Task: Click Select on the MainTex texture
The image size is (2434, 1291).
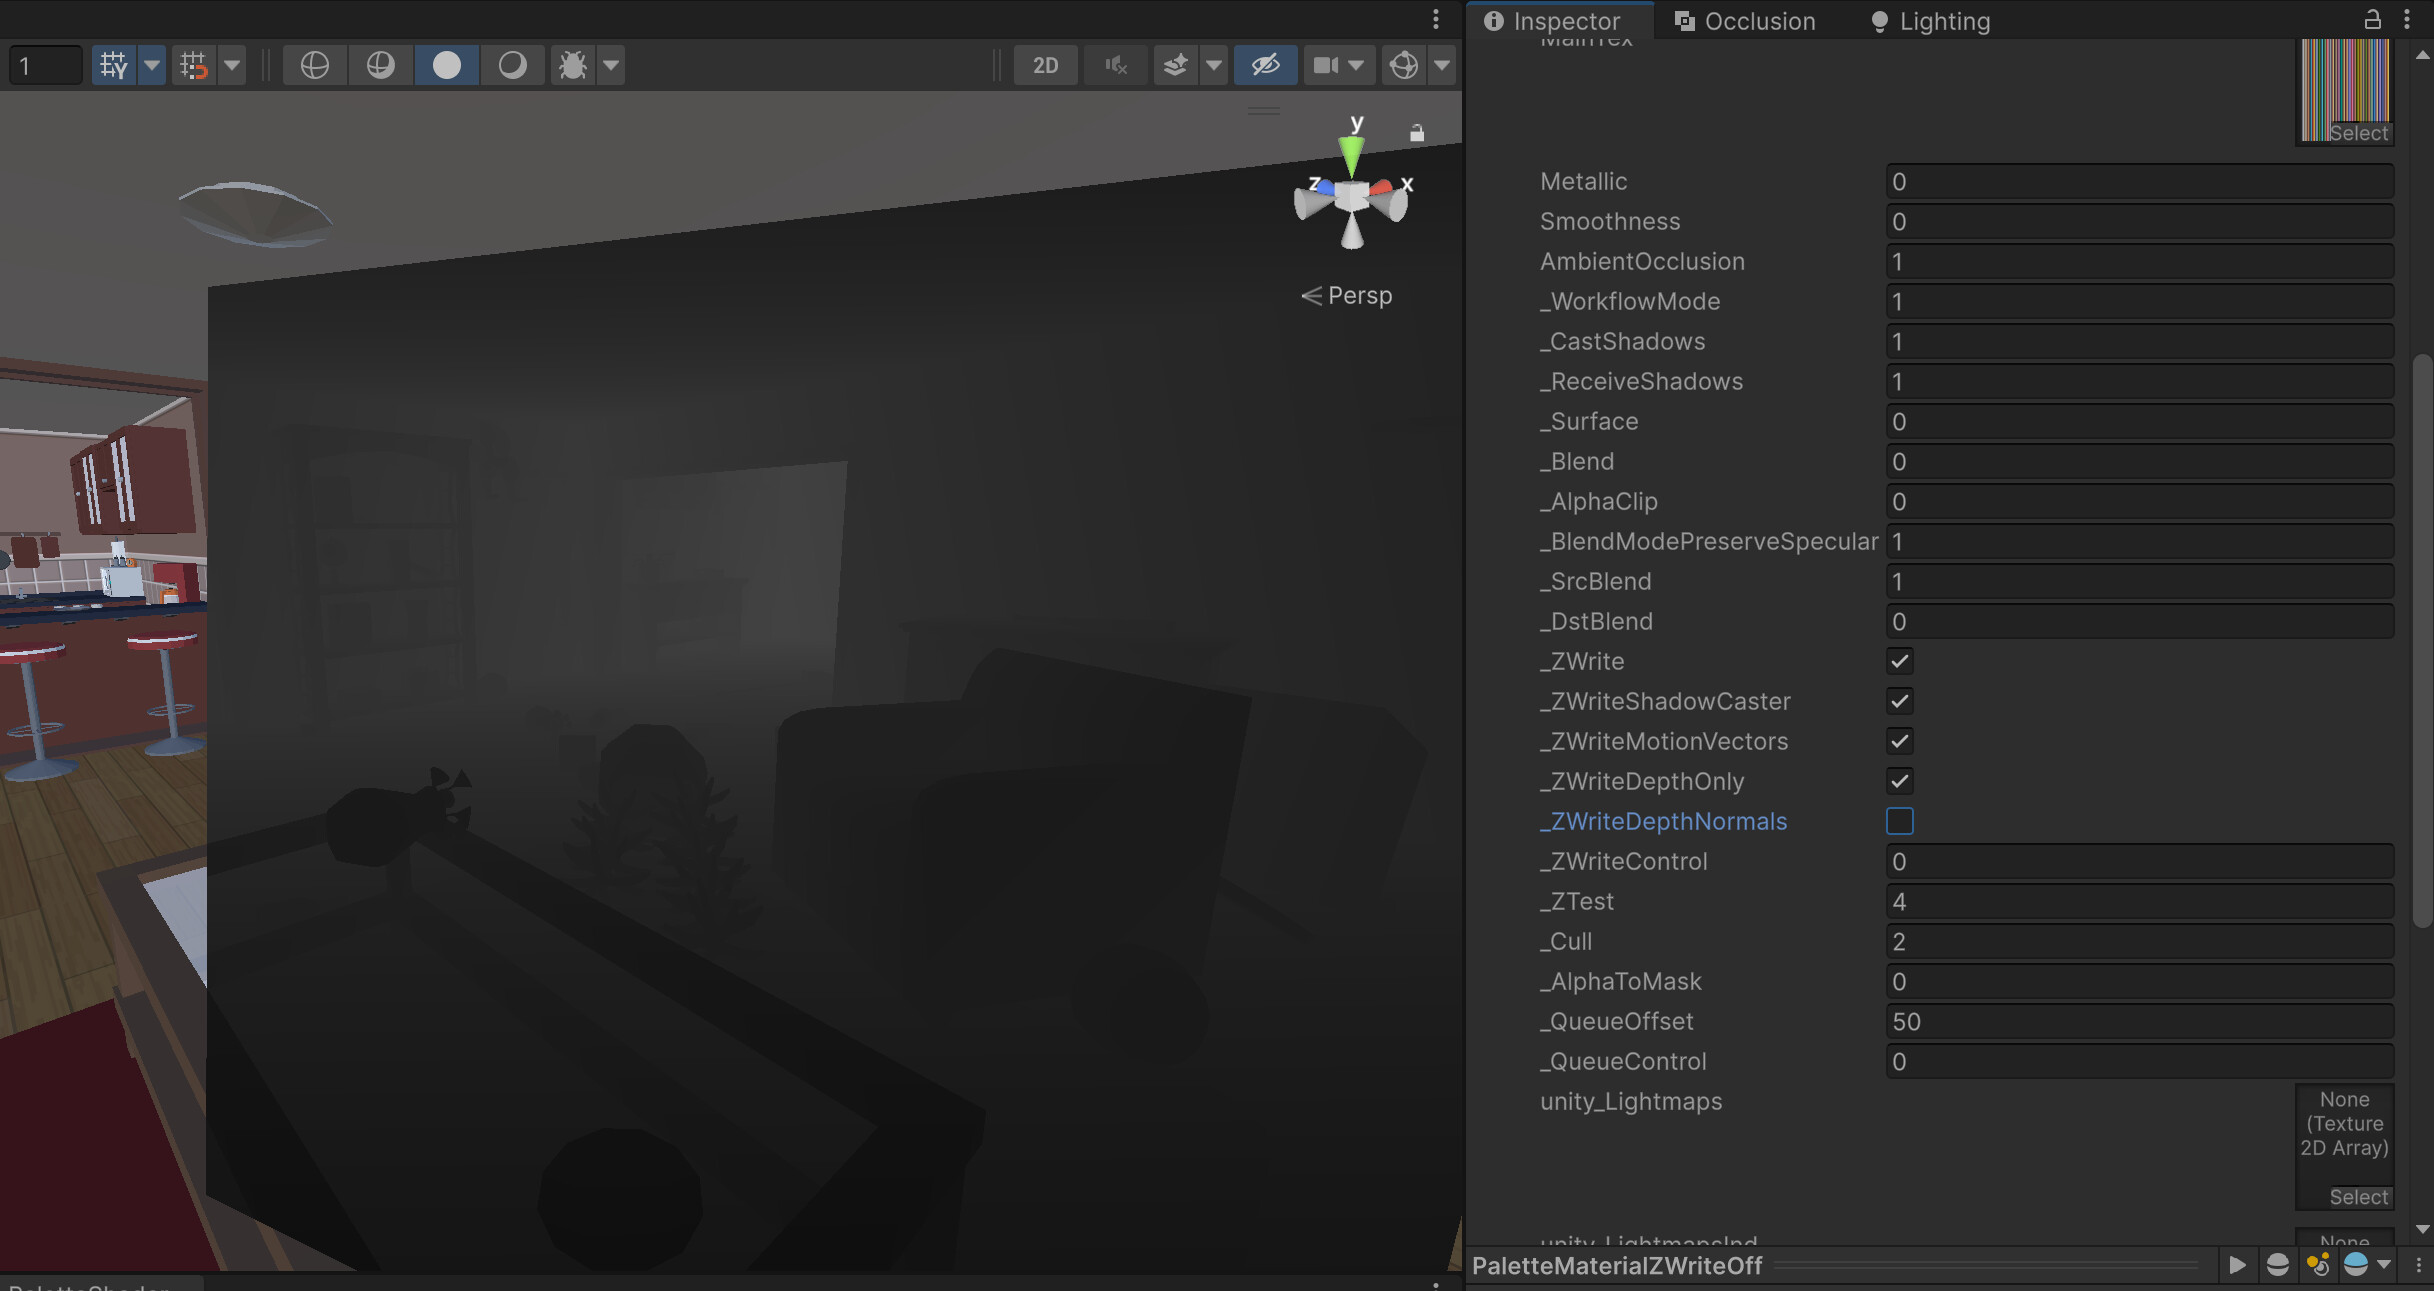Action: click(2358, 132)
